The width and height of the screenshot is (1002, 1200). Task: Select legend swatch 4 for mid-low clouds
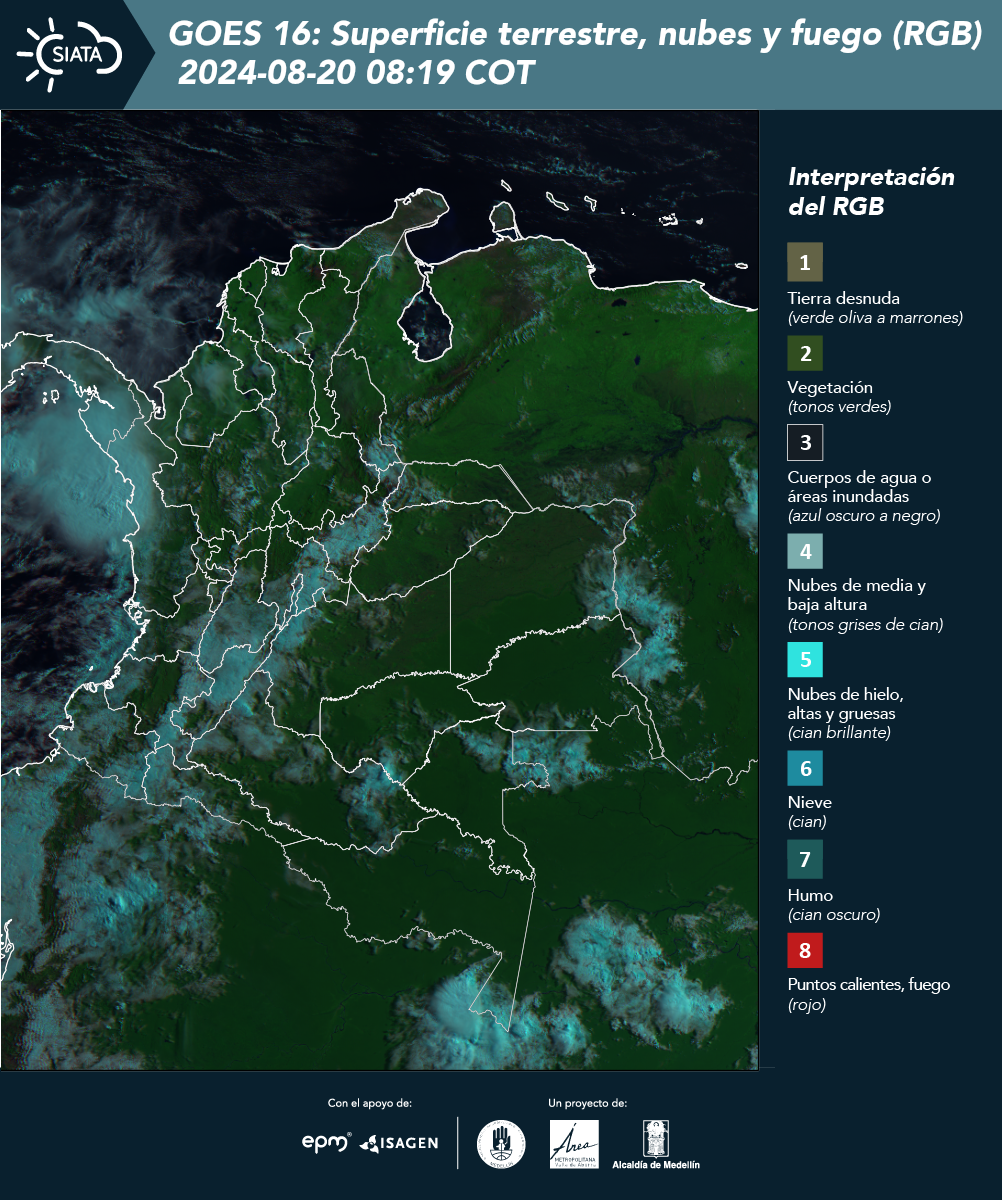[805, 550]
